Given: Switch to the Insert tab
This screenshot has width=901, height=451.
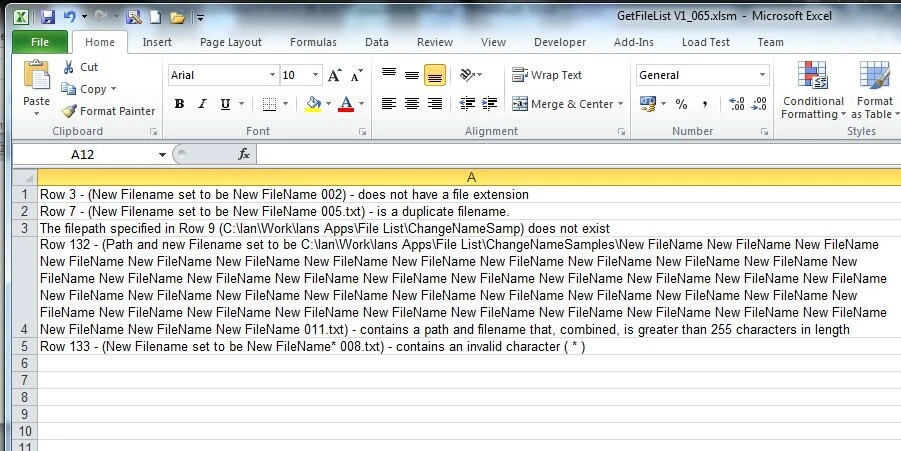Looking at the screenshot, I should point(157,43).
